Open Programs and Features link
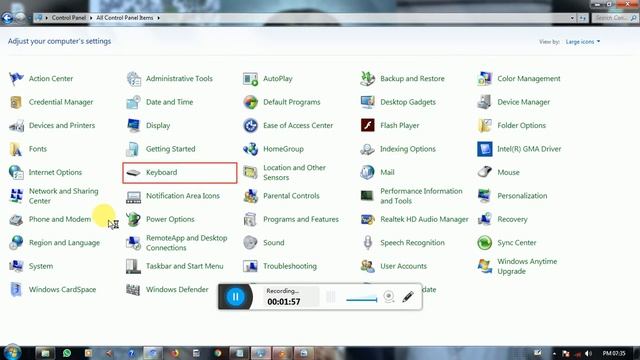Viewport: 640px width, 360px height. coord(301,219)
